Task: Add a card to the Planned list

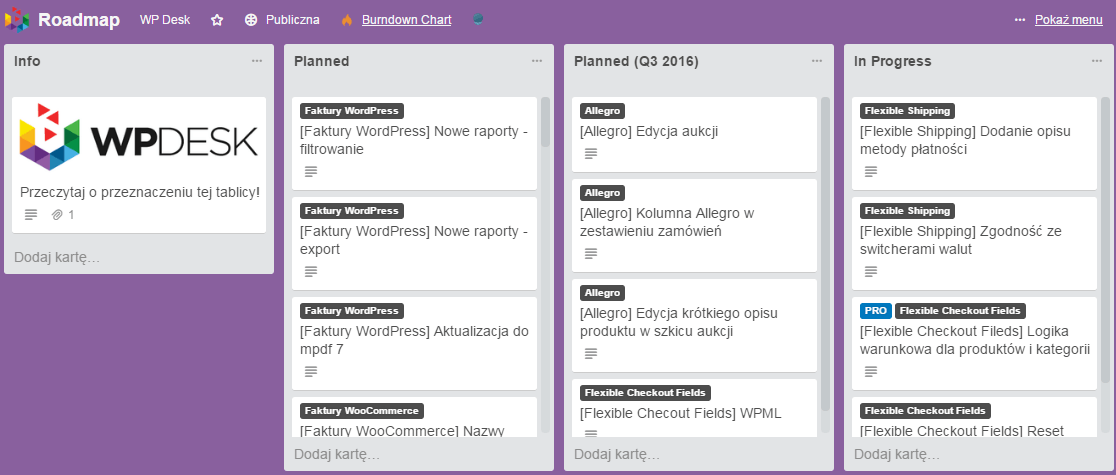Action: [x=337, y=454]
